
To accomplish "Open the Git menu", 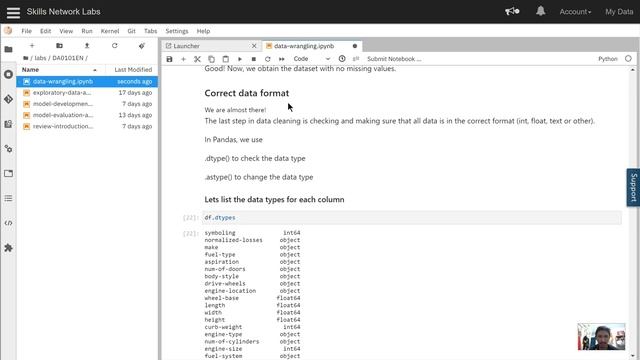I will tap(131, 31).
